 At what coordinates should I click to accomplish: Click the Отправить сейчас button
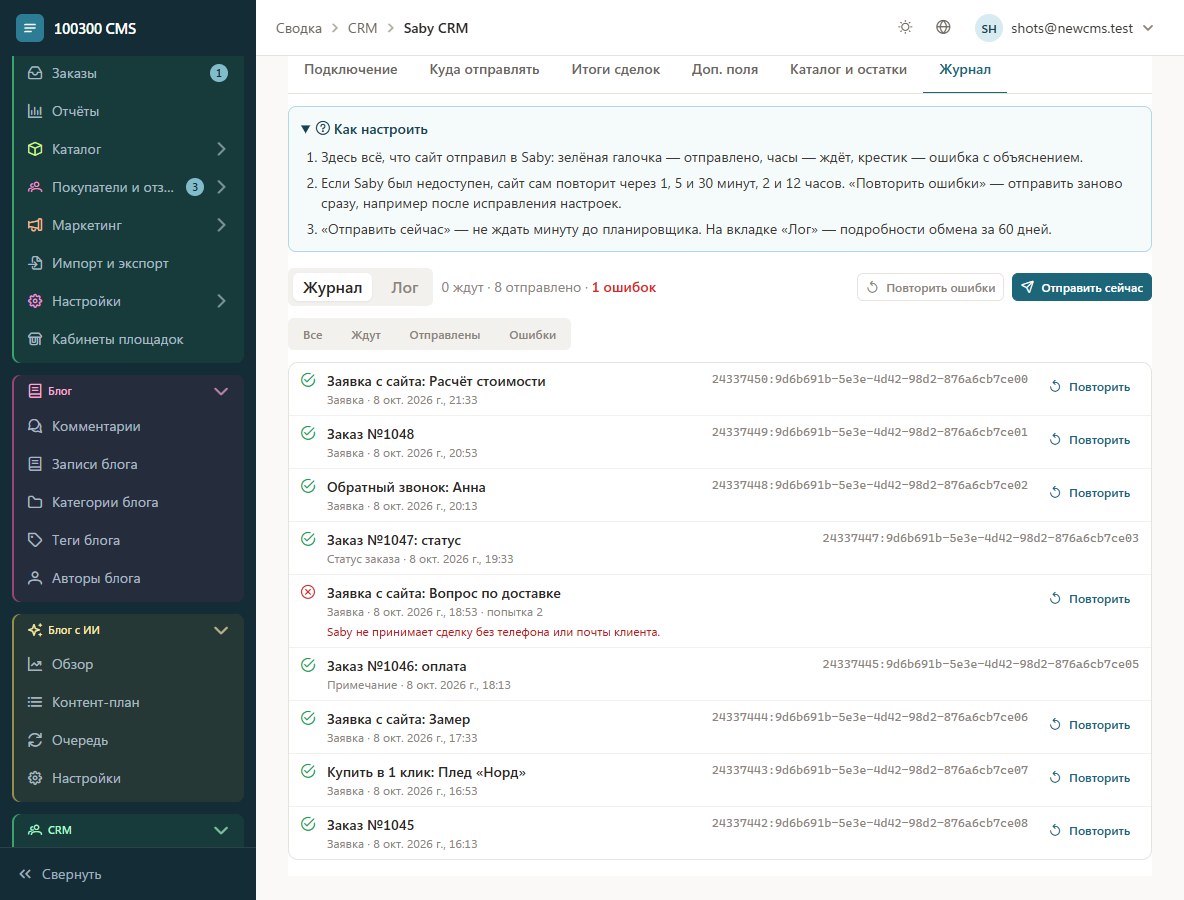(x=1081, y=287)
